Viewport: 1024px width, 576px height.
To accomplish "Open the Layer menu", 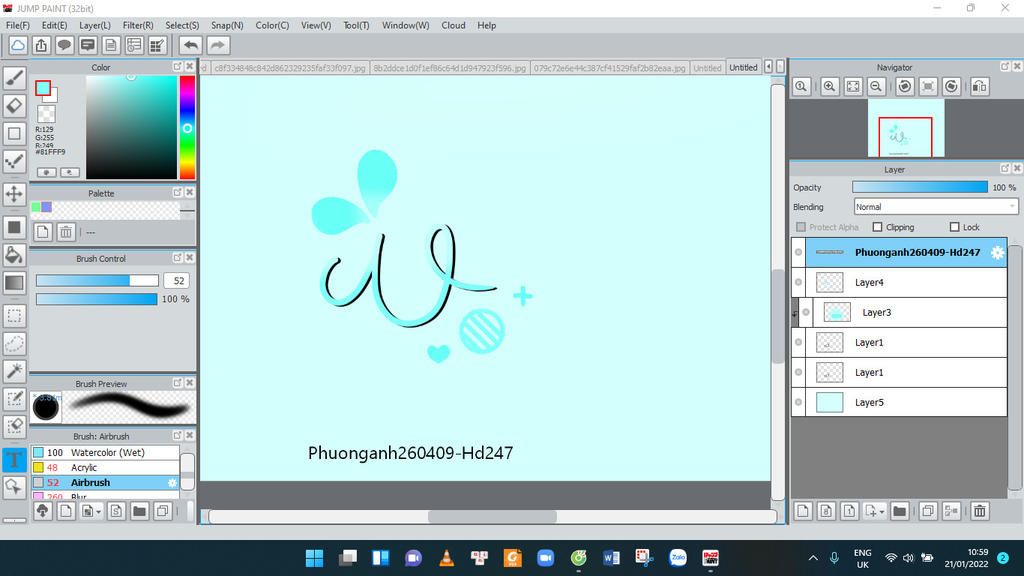I will tap(95, 25).
